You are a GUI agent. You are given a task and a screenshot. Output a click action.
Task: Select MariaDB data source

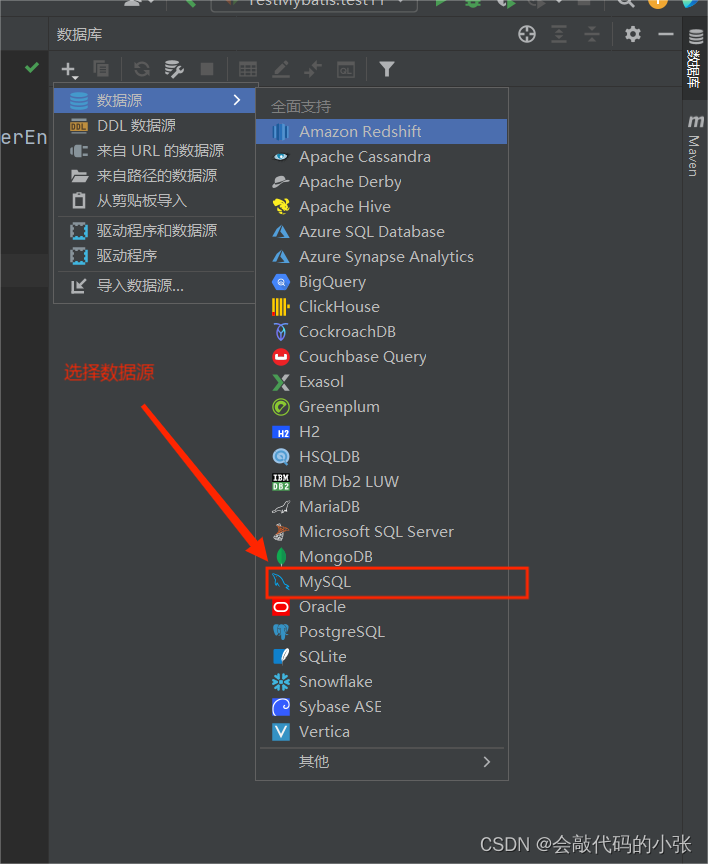tap(381, 507)
